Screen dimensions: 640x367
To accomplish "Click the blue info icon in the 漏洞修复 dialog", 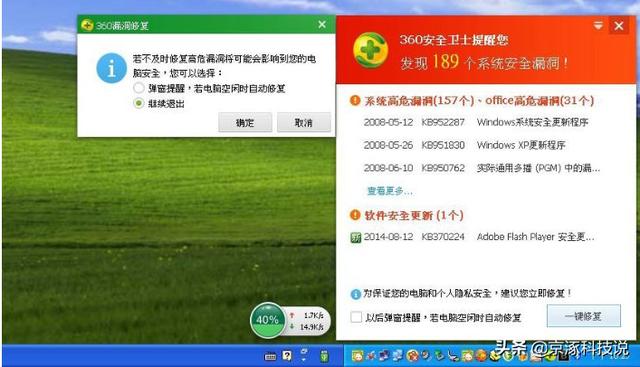I will point(111,68).
